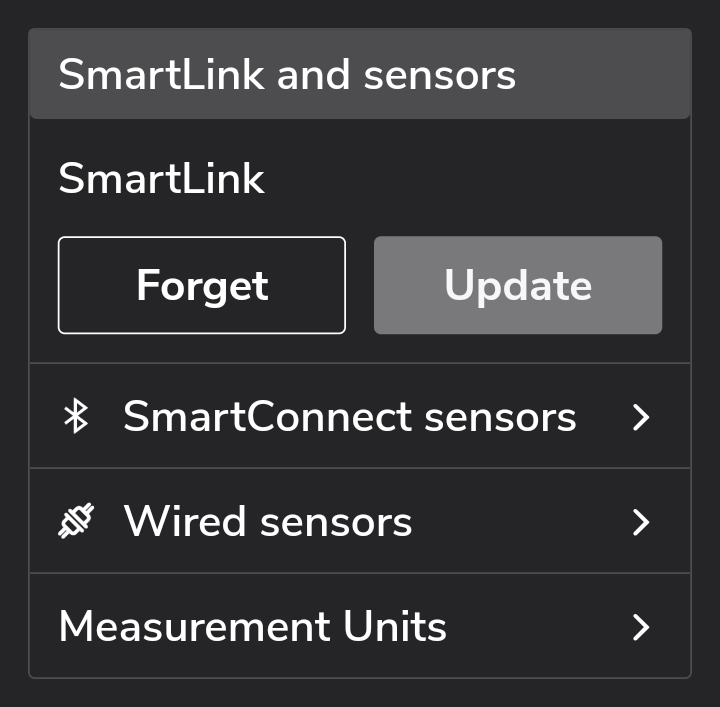This screenshot has height=707, width=720.
Task: Open the Wired sensors menu entry
Action: 267,522
